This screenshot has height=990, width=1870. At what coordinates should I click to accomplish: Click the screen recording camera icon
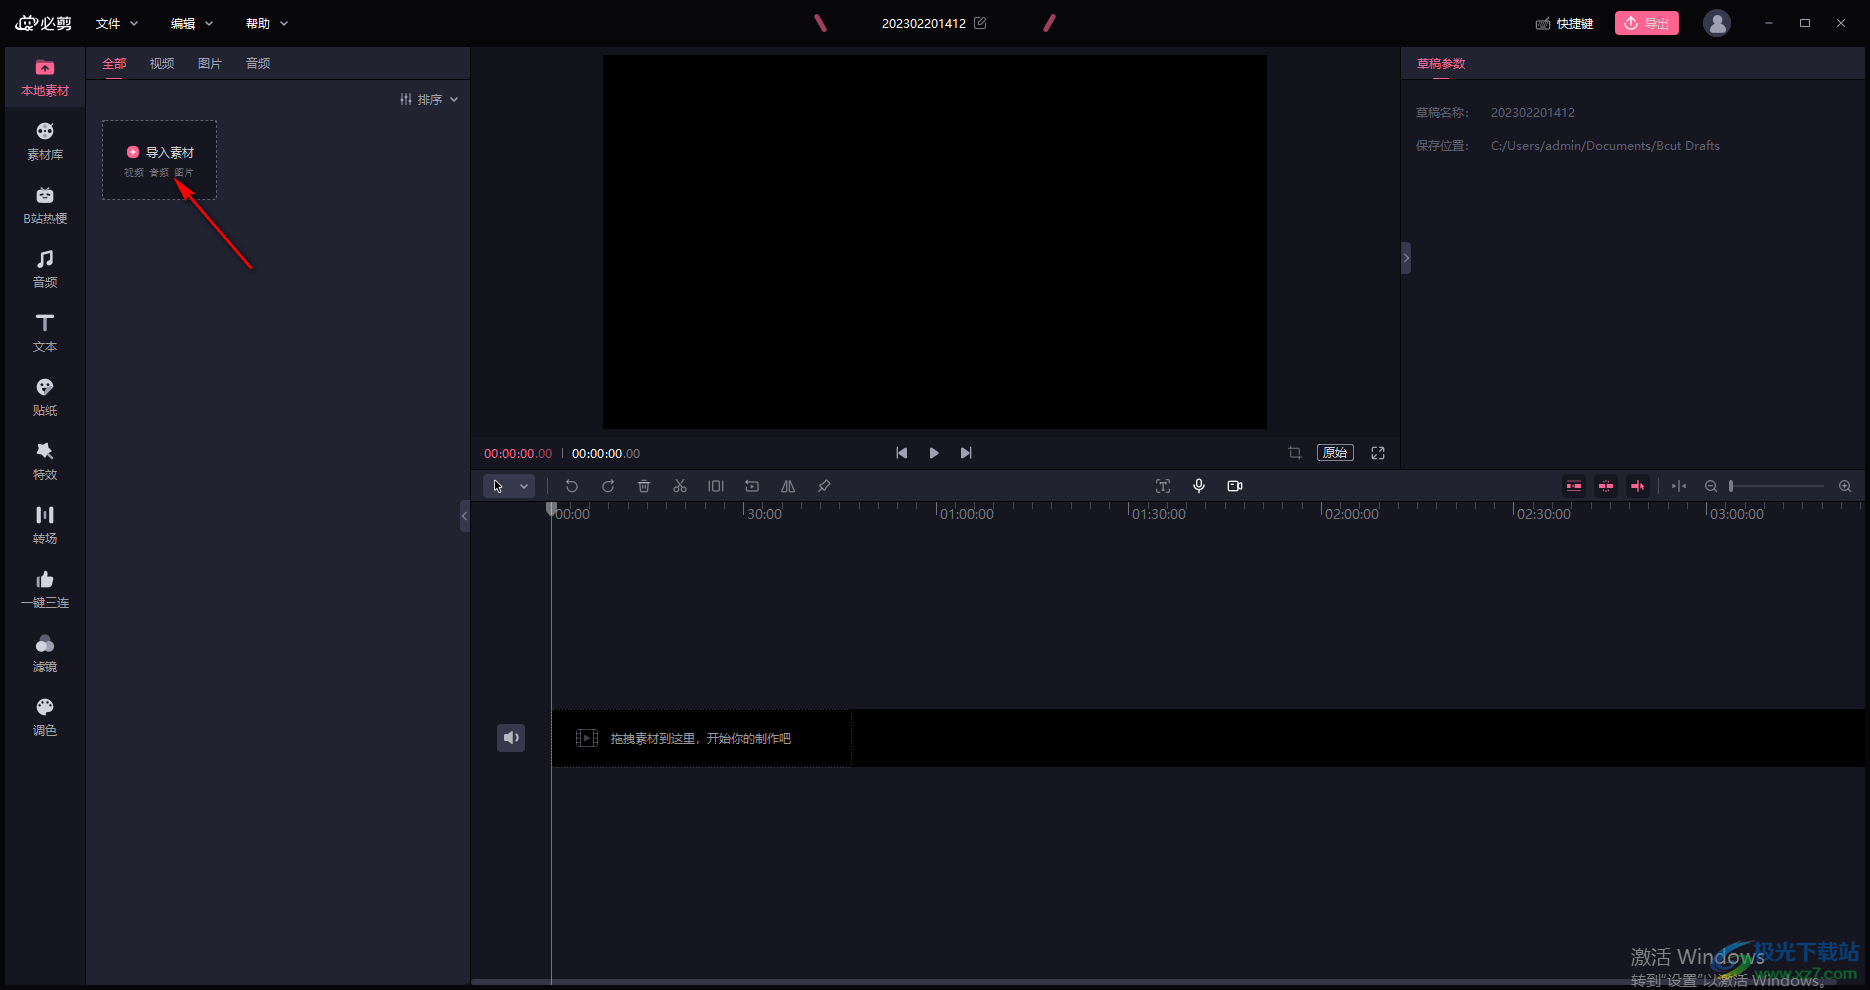coord(1235,486)
